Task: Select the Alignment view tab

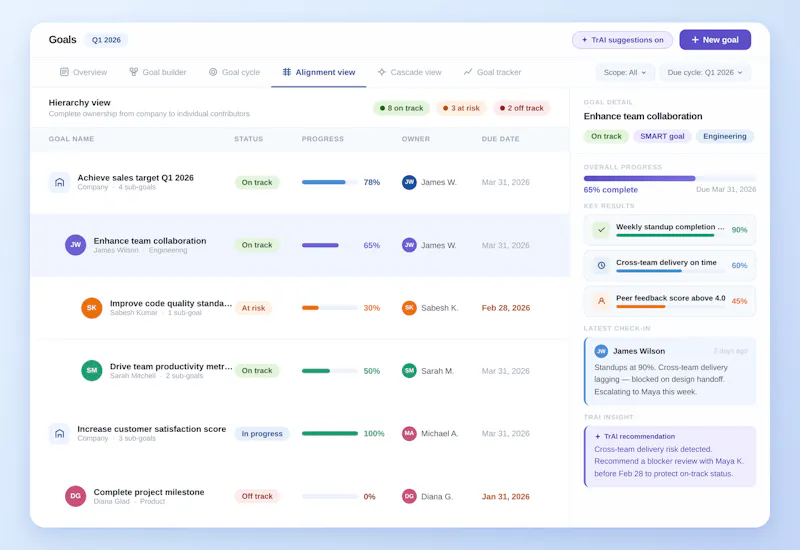Action: tap(319, 72)
